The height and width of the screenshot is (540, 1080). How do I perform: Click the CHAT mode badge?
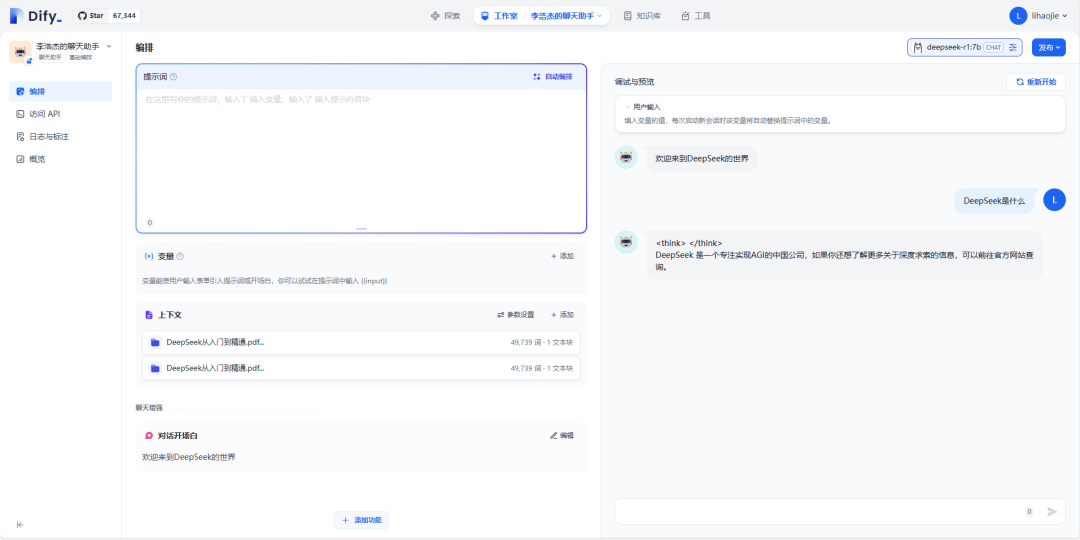pos(993,48)
